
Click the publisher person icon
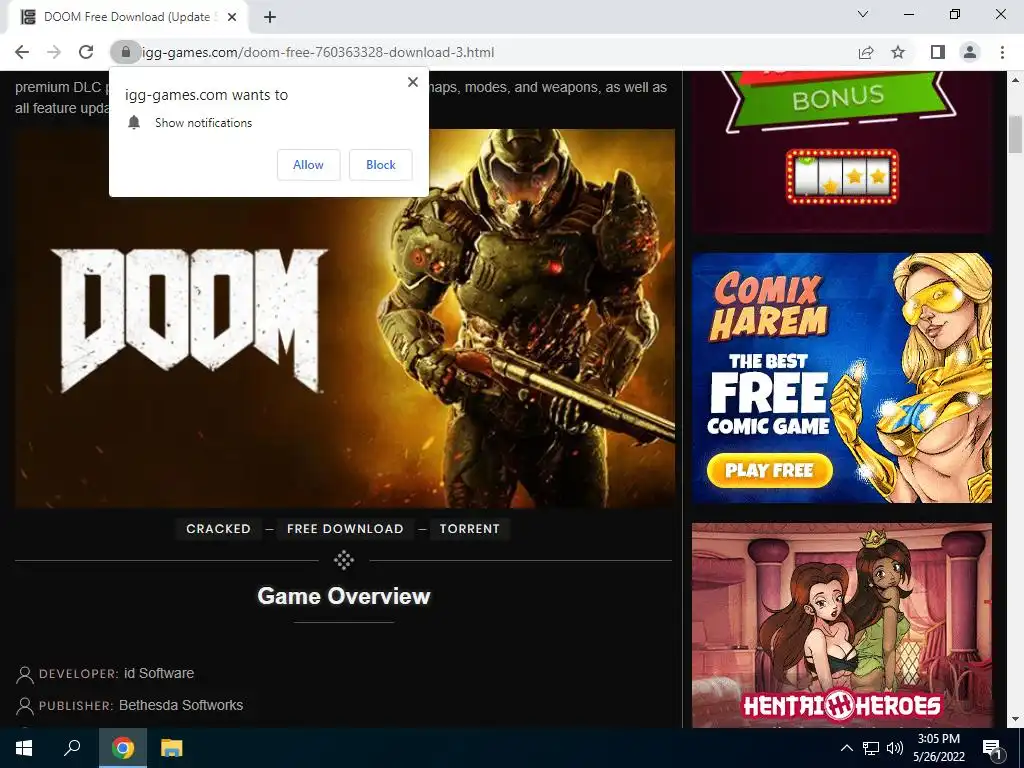pyautogui.click(x=24, y=706)
